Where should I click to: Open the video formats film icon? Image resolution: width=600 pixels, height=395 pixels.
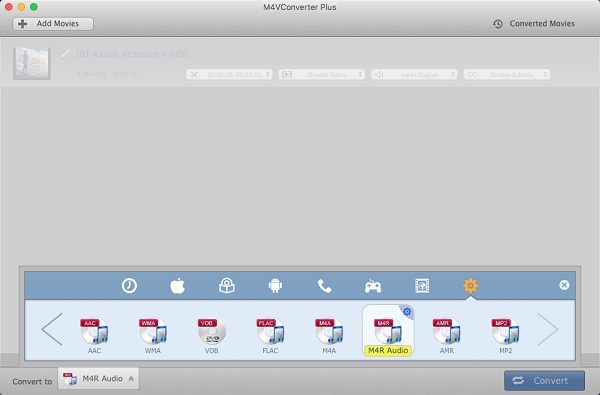pos(422,286)
